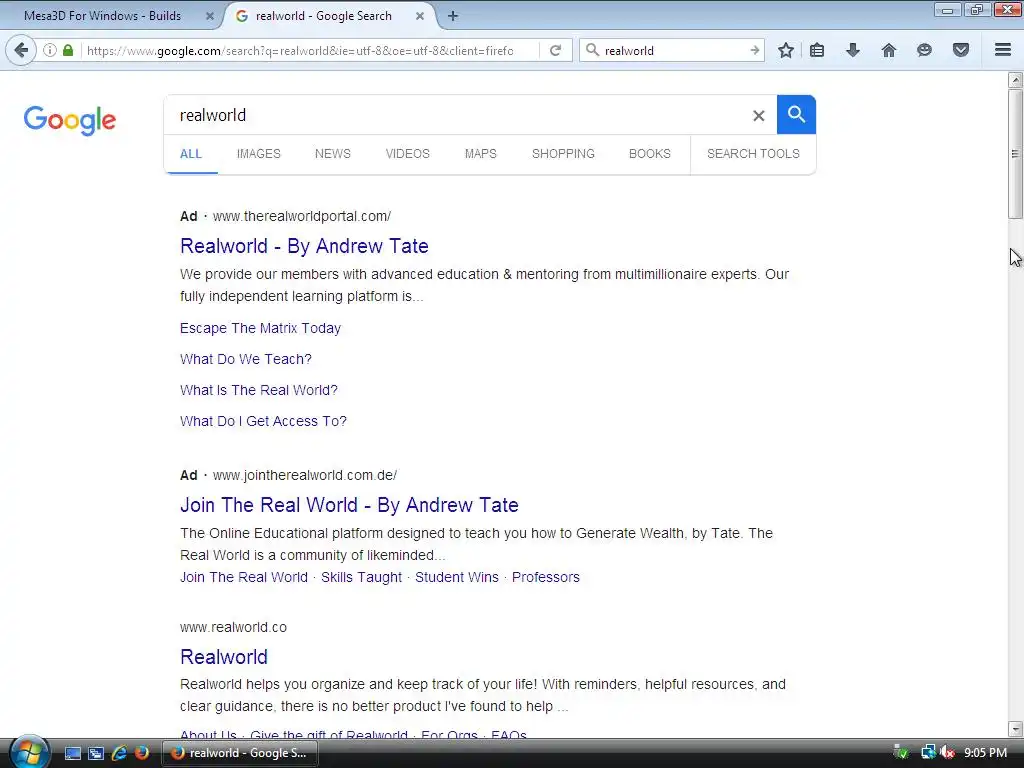Open SEARCH TOOLS options
The height and width of the screenshot is (768, 1024).
[753, 153]
